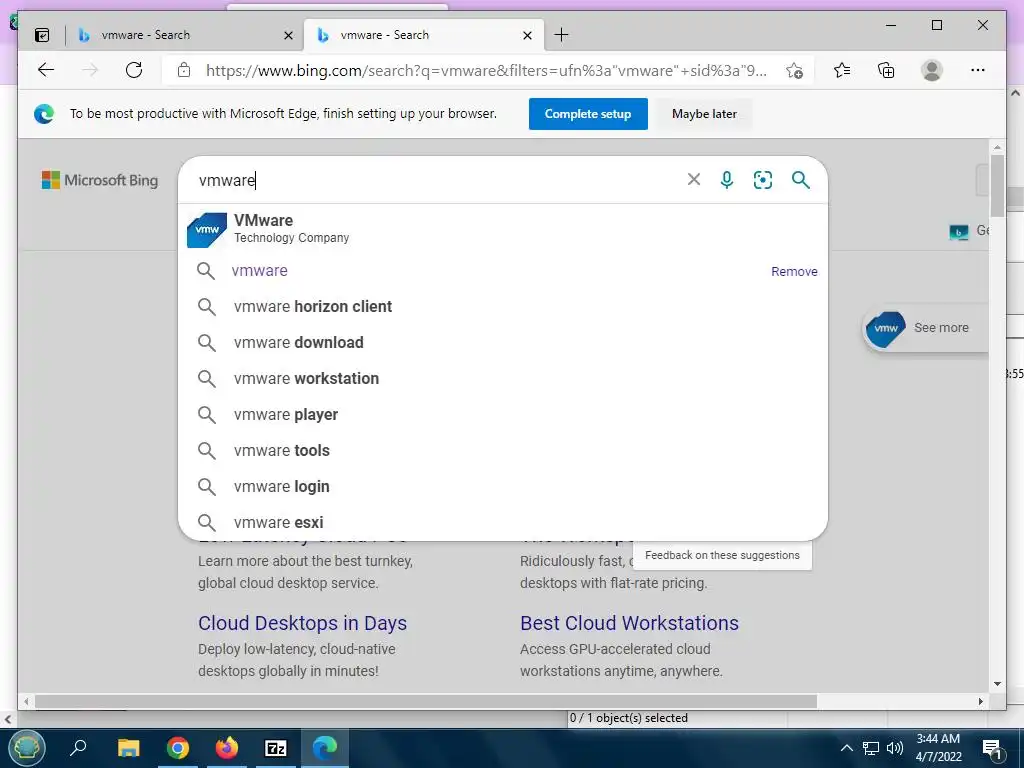The width and height of the screenshot is (1024, 768).
Task: Show hidden tray icons chevron
Action: click(846, 748)
